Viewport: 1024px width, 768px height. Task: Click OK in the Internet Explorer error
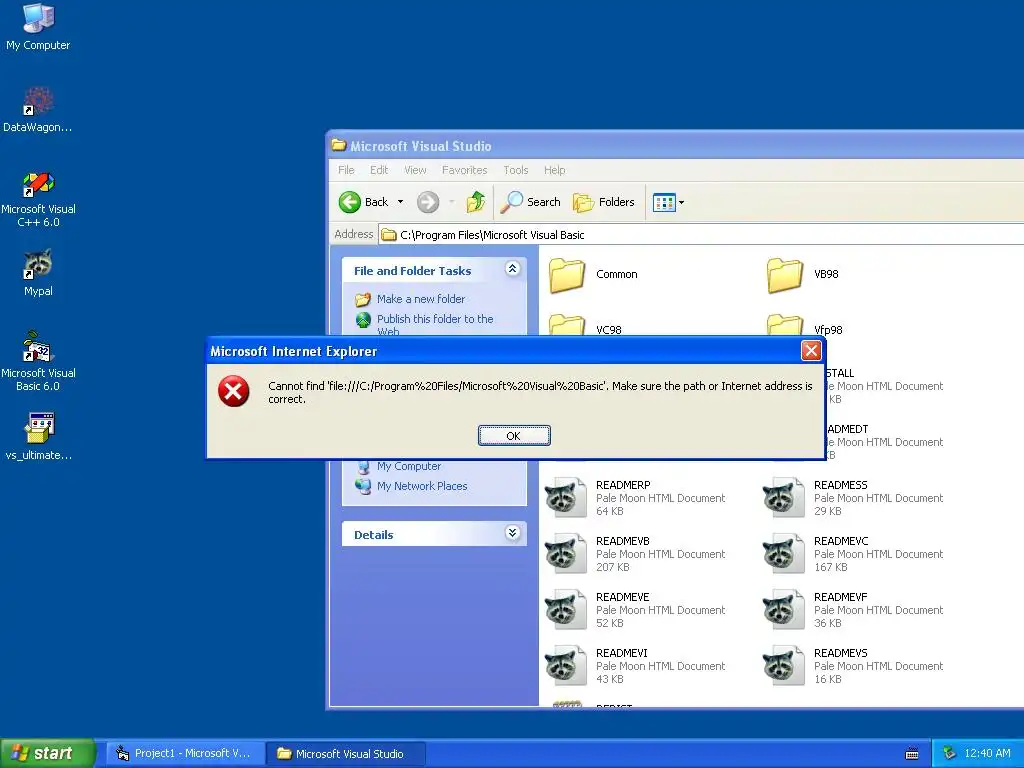tap(514, 436)
